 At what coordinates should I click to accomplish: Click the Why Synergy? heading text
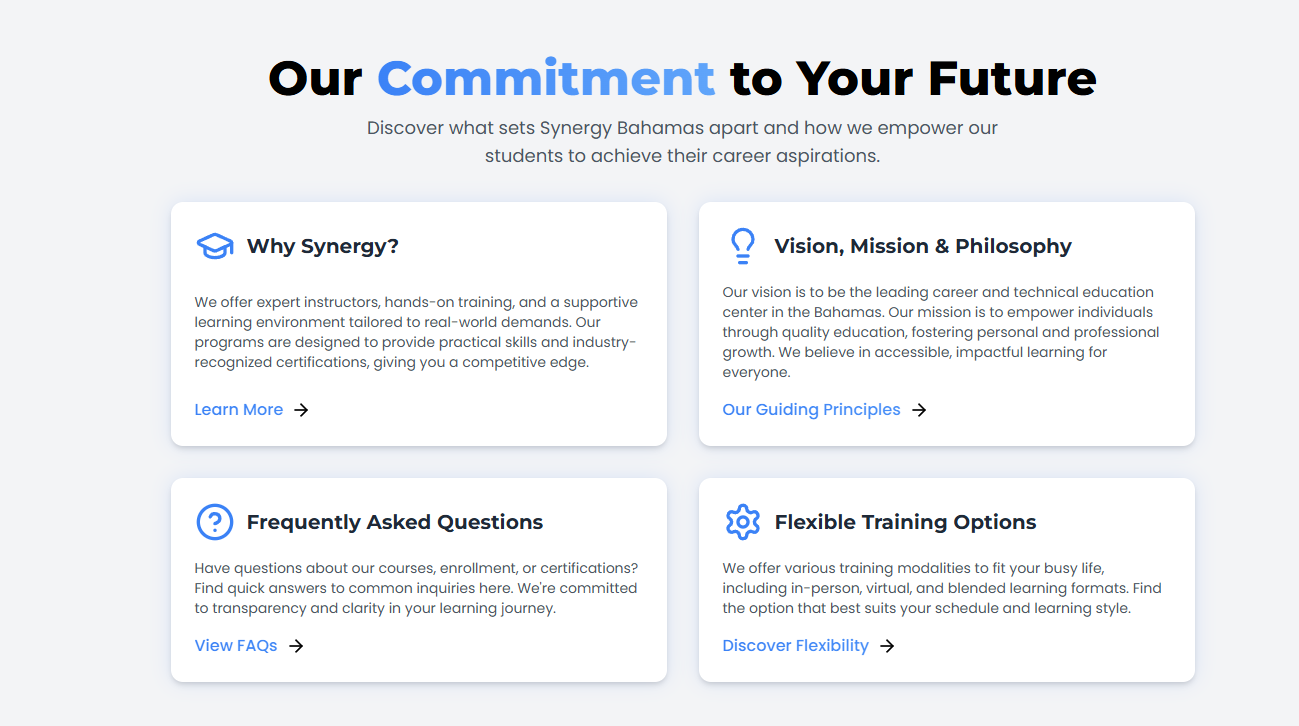(x=324, y=245)
